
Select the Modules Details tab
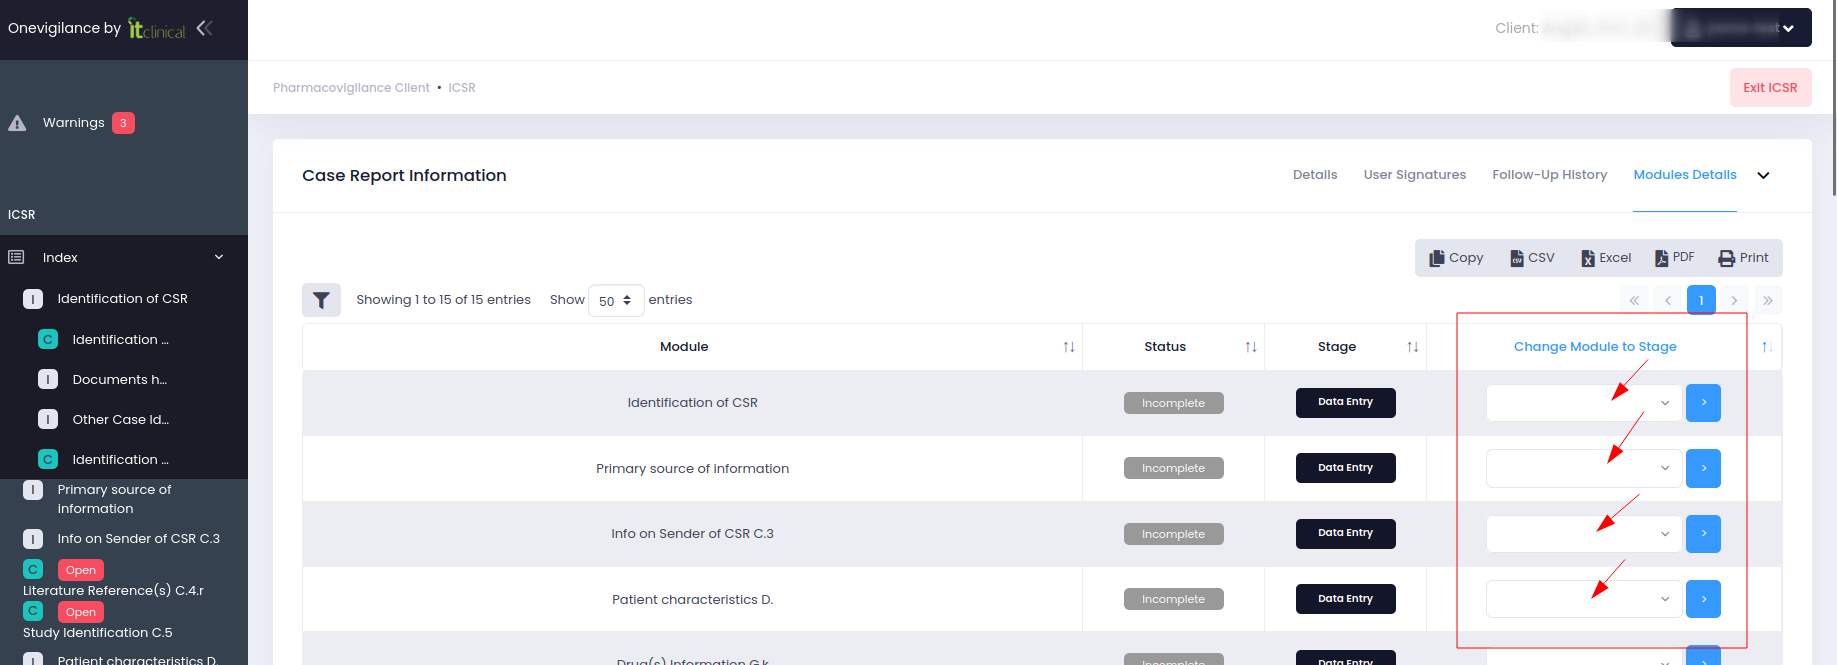point(1685,175)
